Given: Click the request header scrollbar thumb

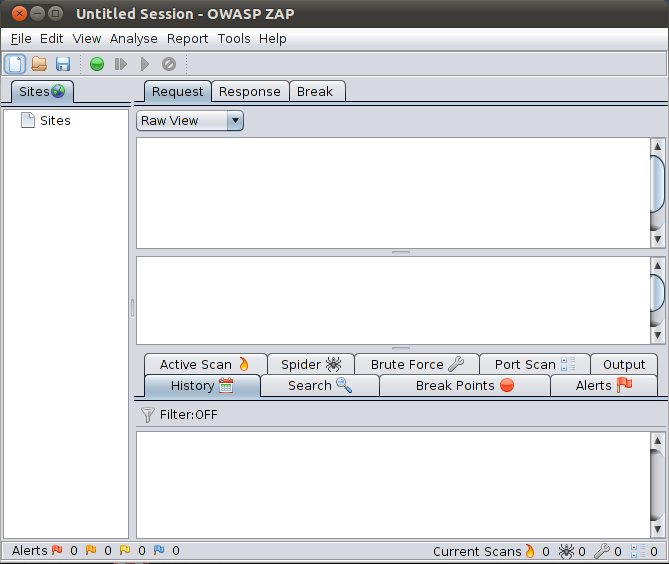Looking at the screenshot, I should click(657, 184).
